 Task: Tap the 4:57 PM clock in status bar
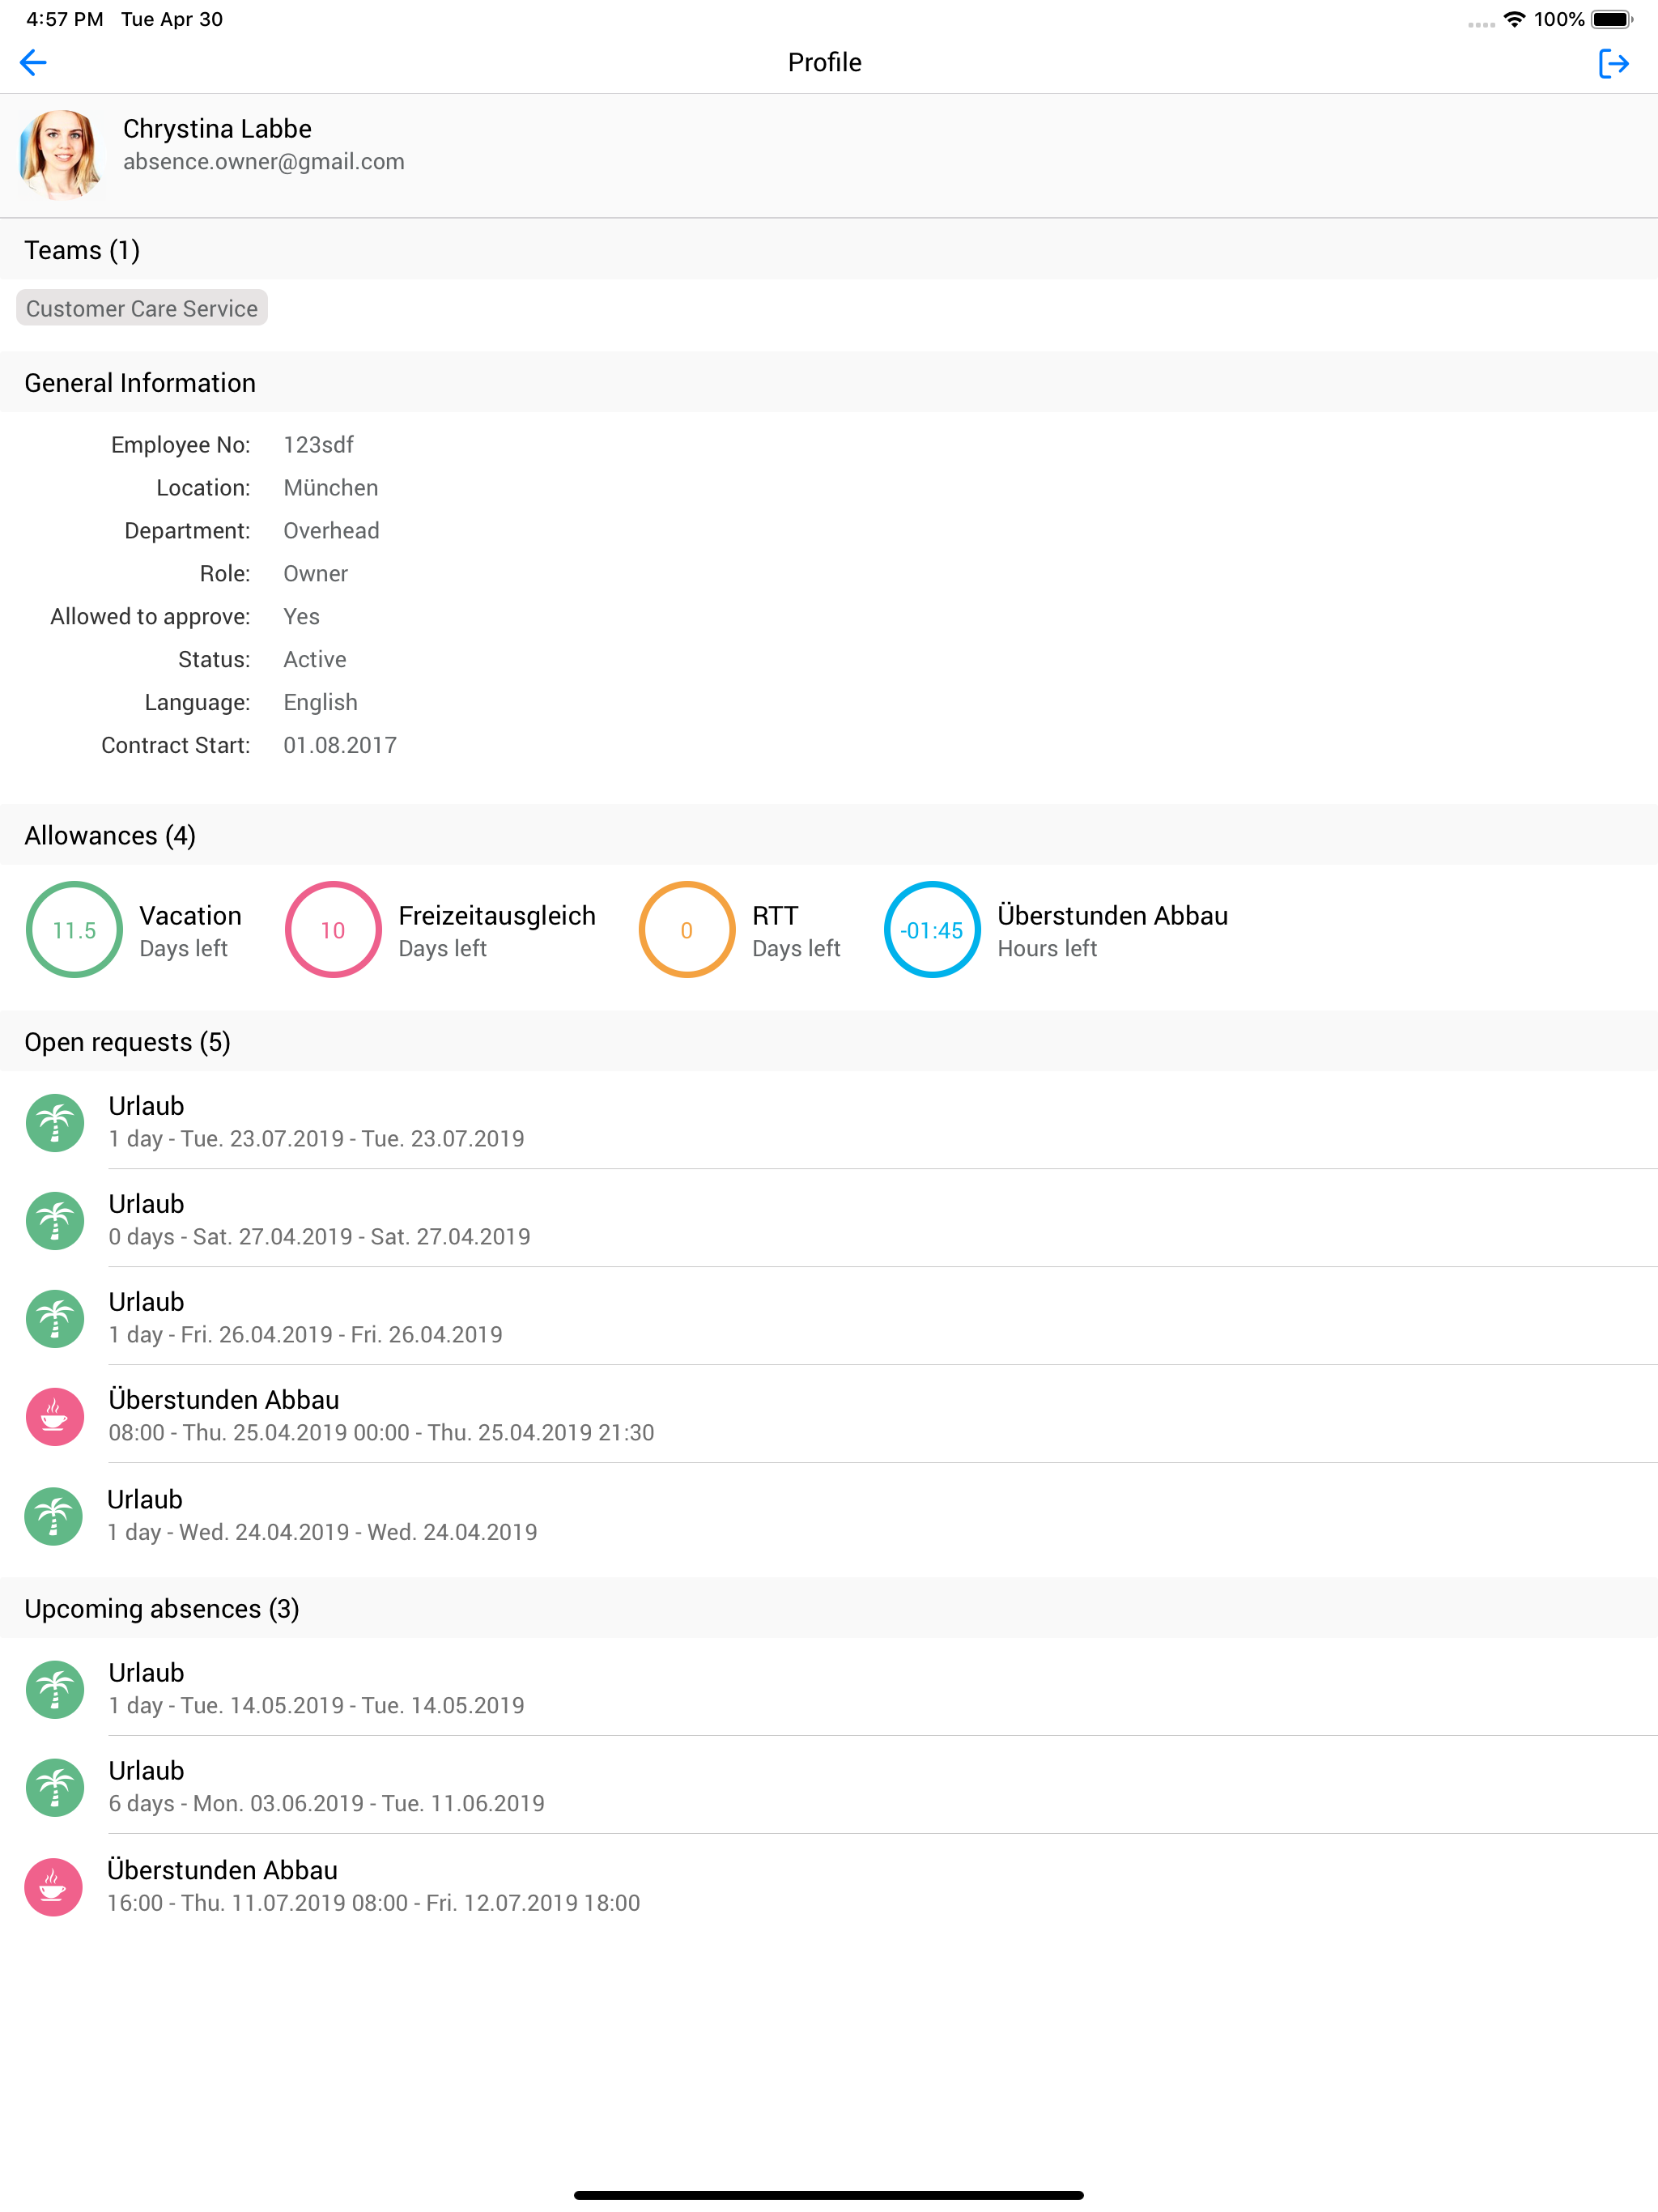[65, 19]
